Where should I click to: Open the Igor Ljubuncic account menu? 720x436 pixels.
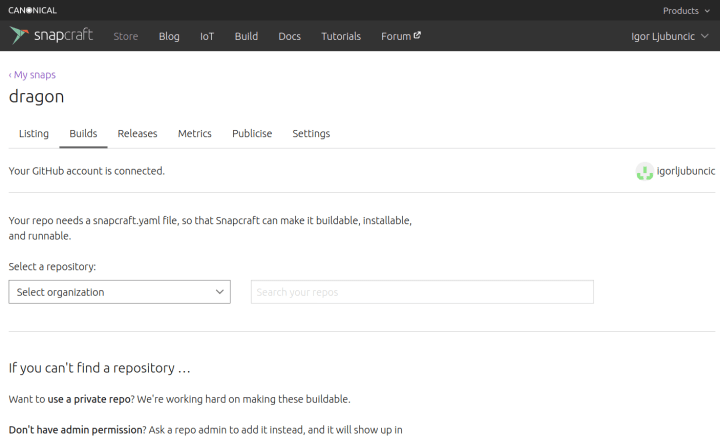[669, 36]
